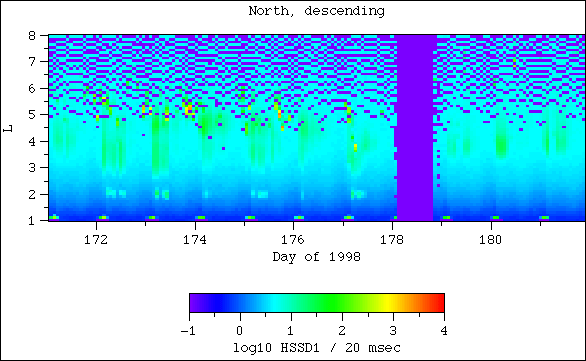Click the y-axis tick label 8

pos(32,36)
